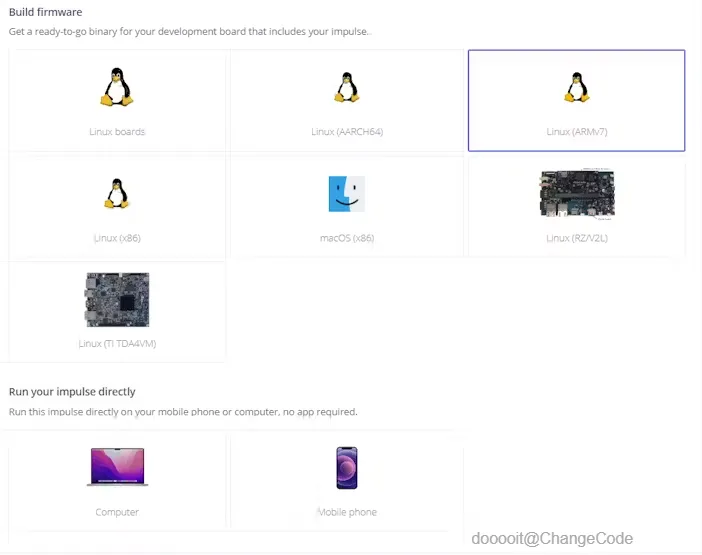The image size is (702, 555).
Task: Click the "Linux (AARCH64)" label
Action: (x=347, y=132)
